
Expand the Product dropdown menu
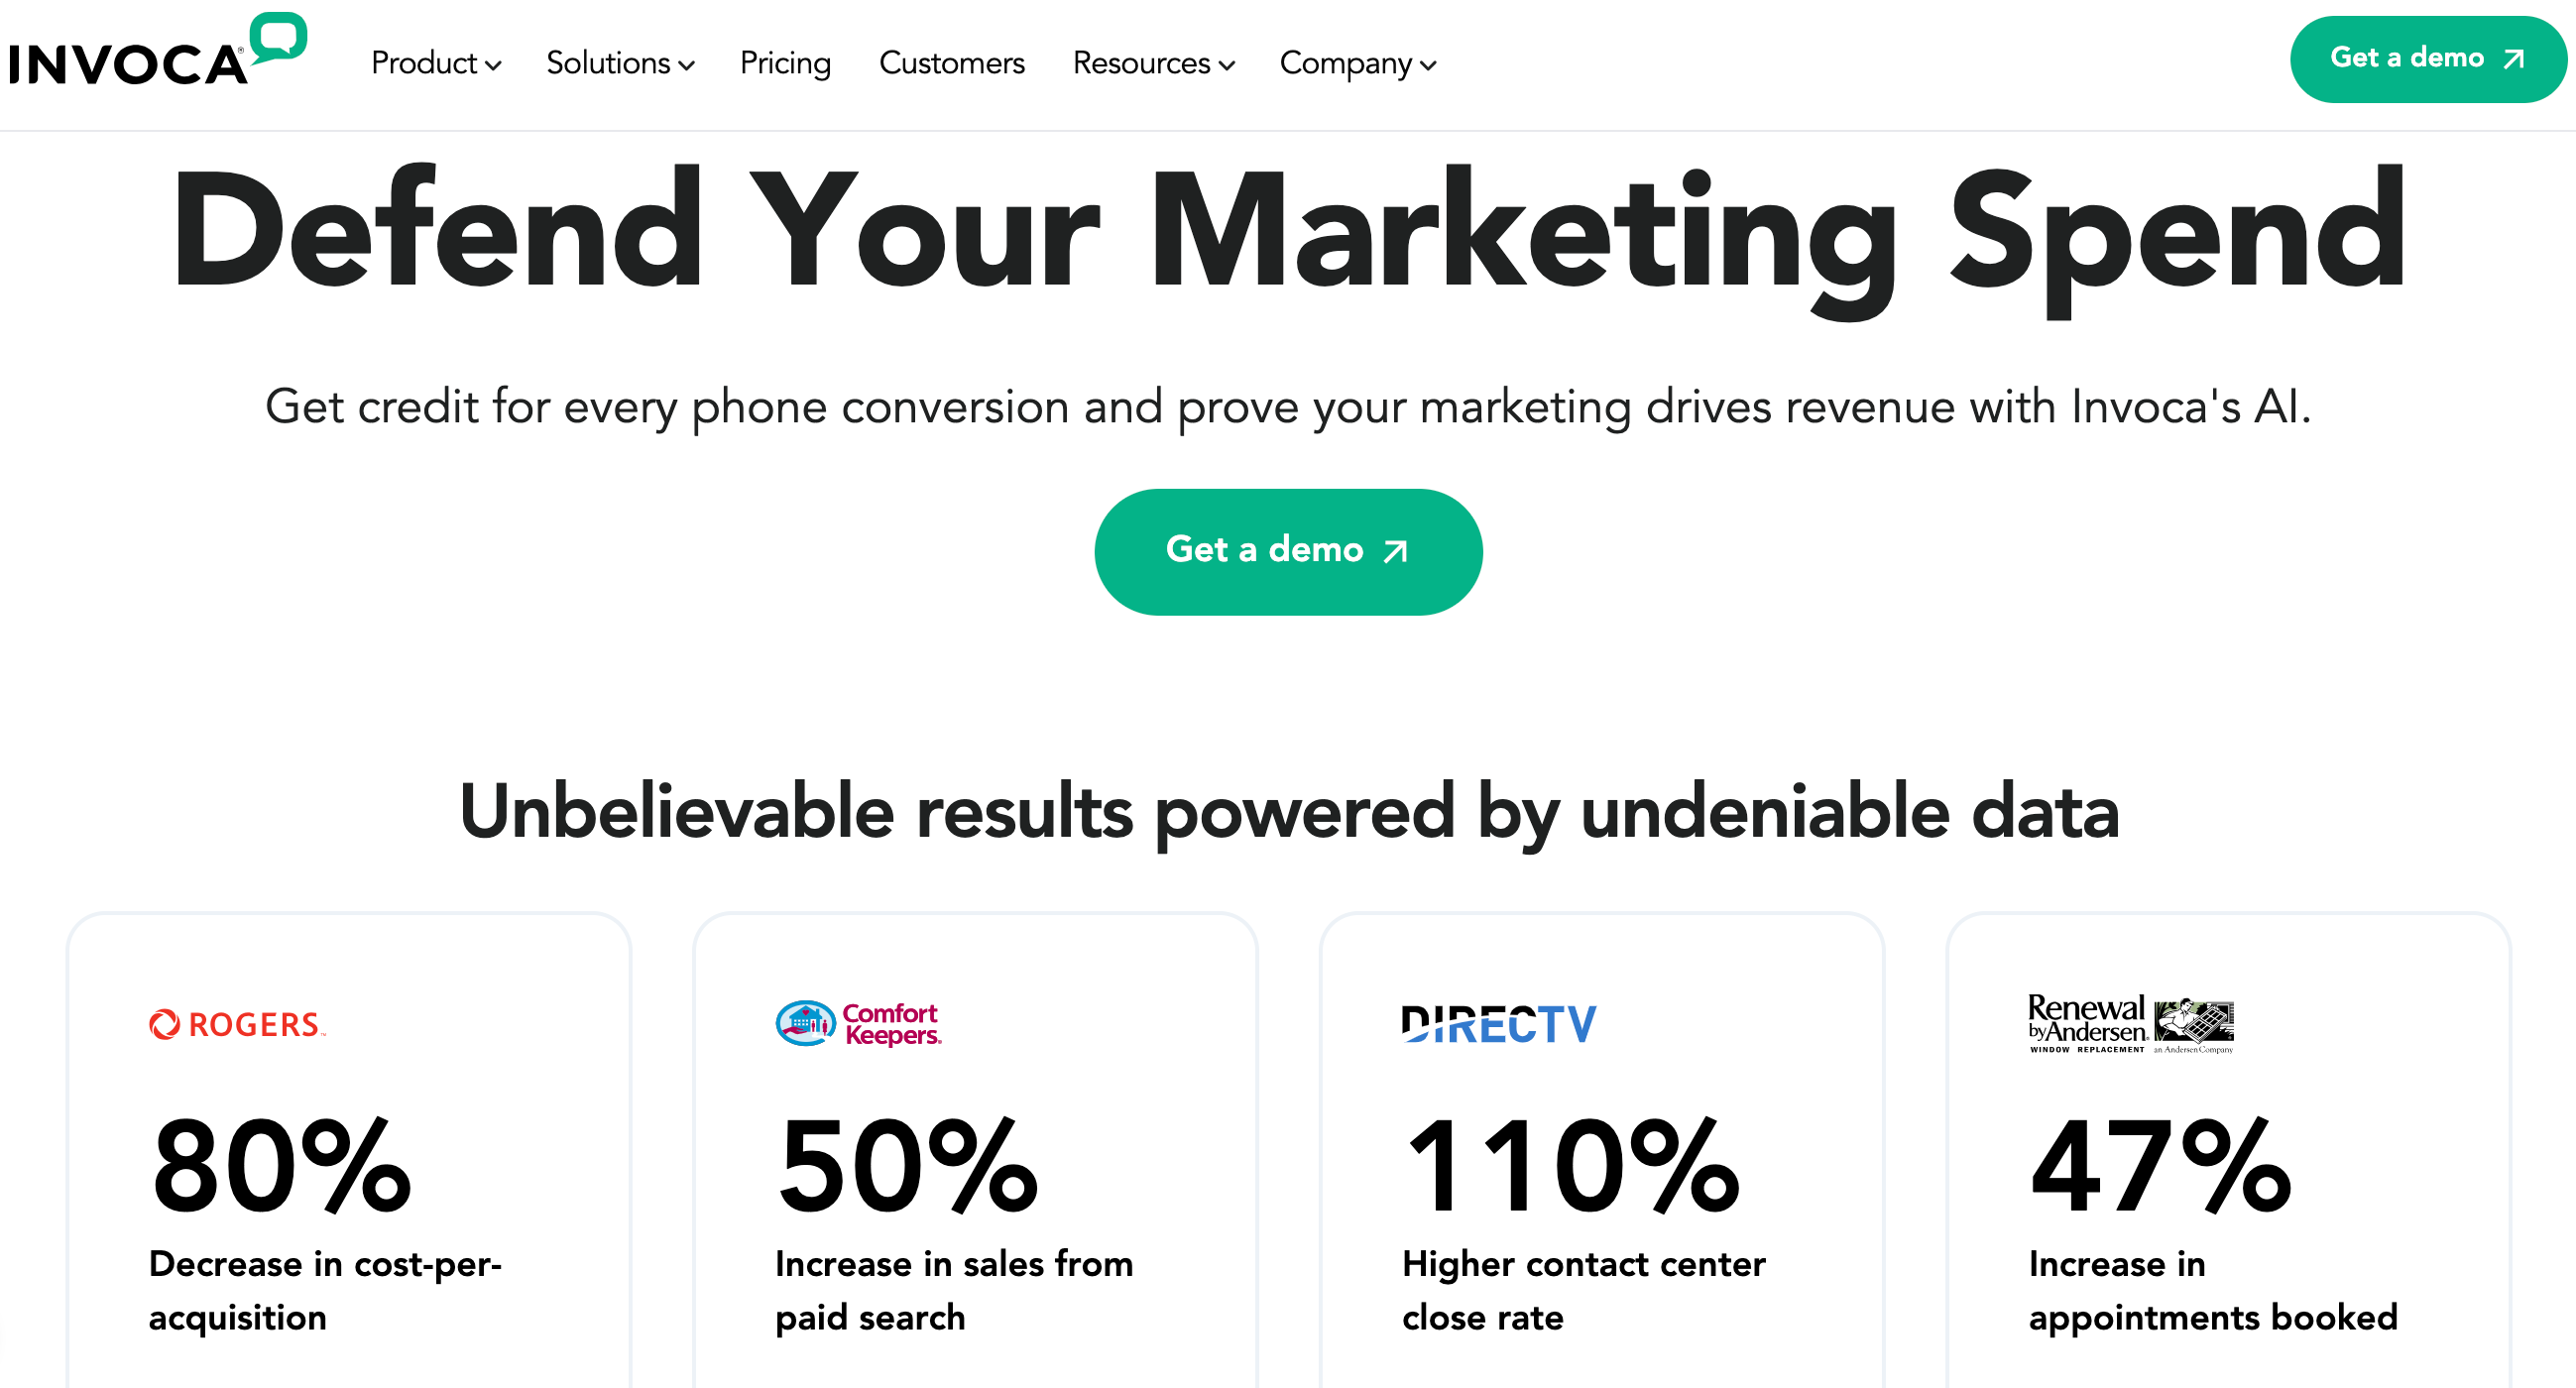click(436, 63)
